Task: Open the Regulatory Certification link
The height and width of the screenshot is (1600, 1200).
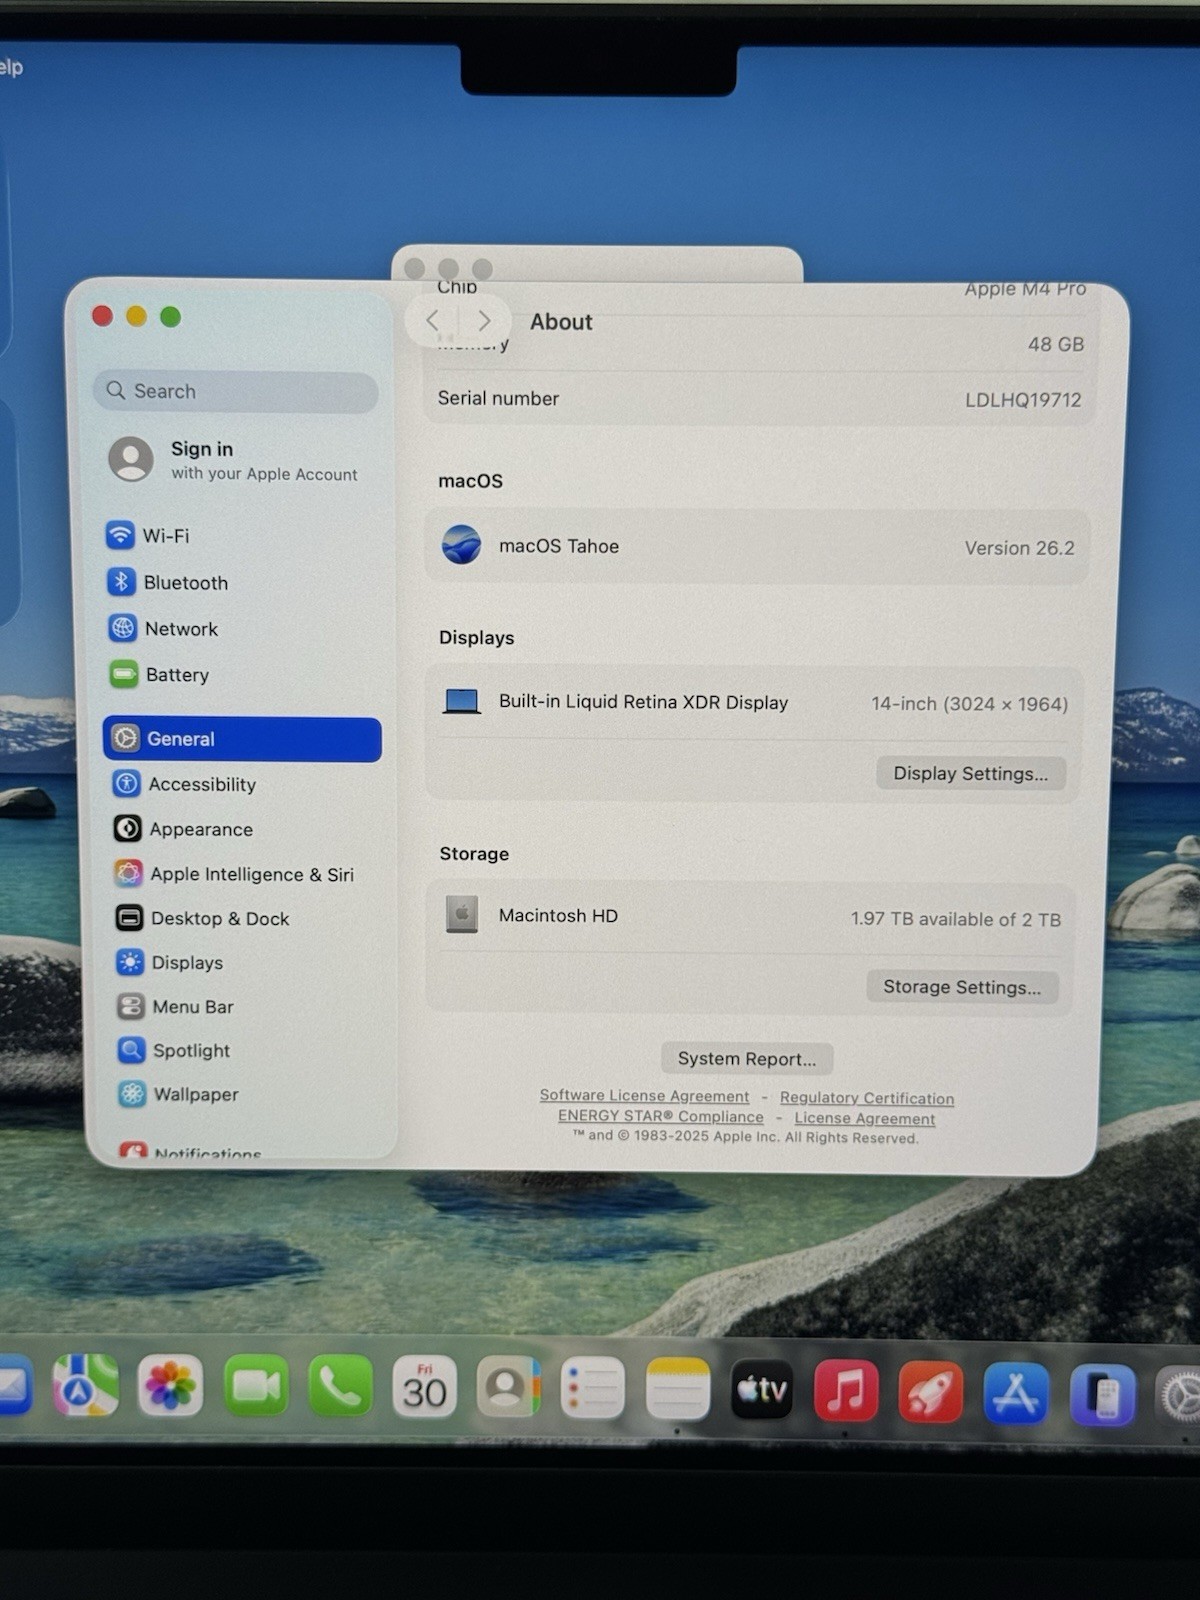Action: (x=867, y=1098)
